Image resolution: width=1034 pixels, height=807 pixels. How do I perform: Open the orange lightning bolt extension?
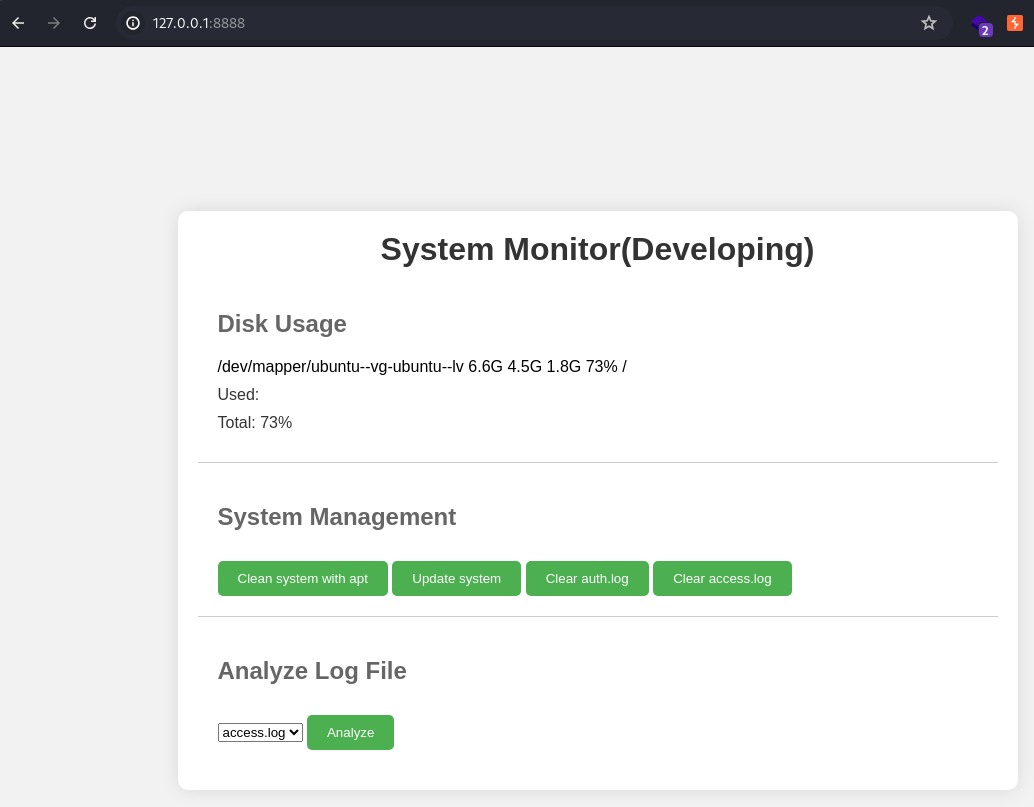tap(1015, 23)
